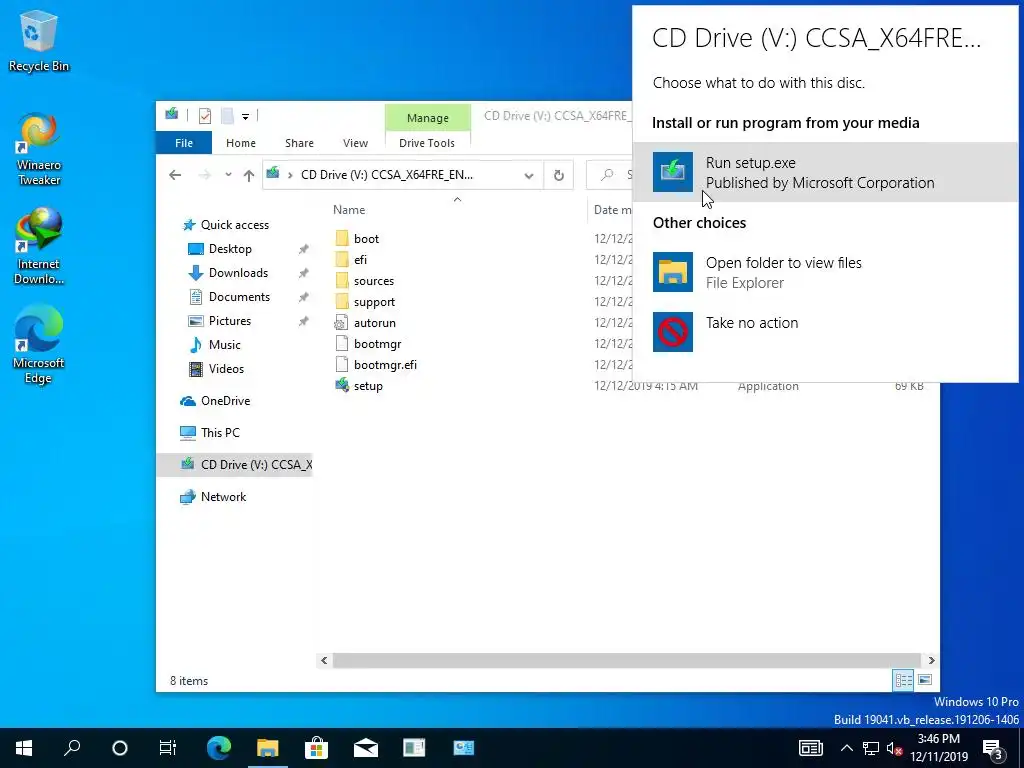Switch to Large icons view layout button
Viewport: 1024px width, 768px height.
click(x=925, y=680)
